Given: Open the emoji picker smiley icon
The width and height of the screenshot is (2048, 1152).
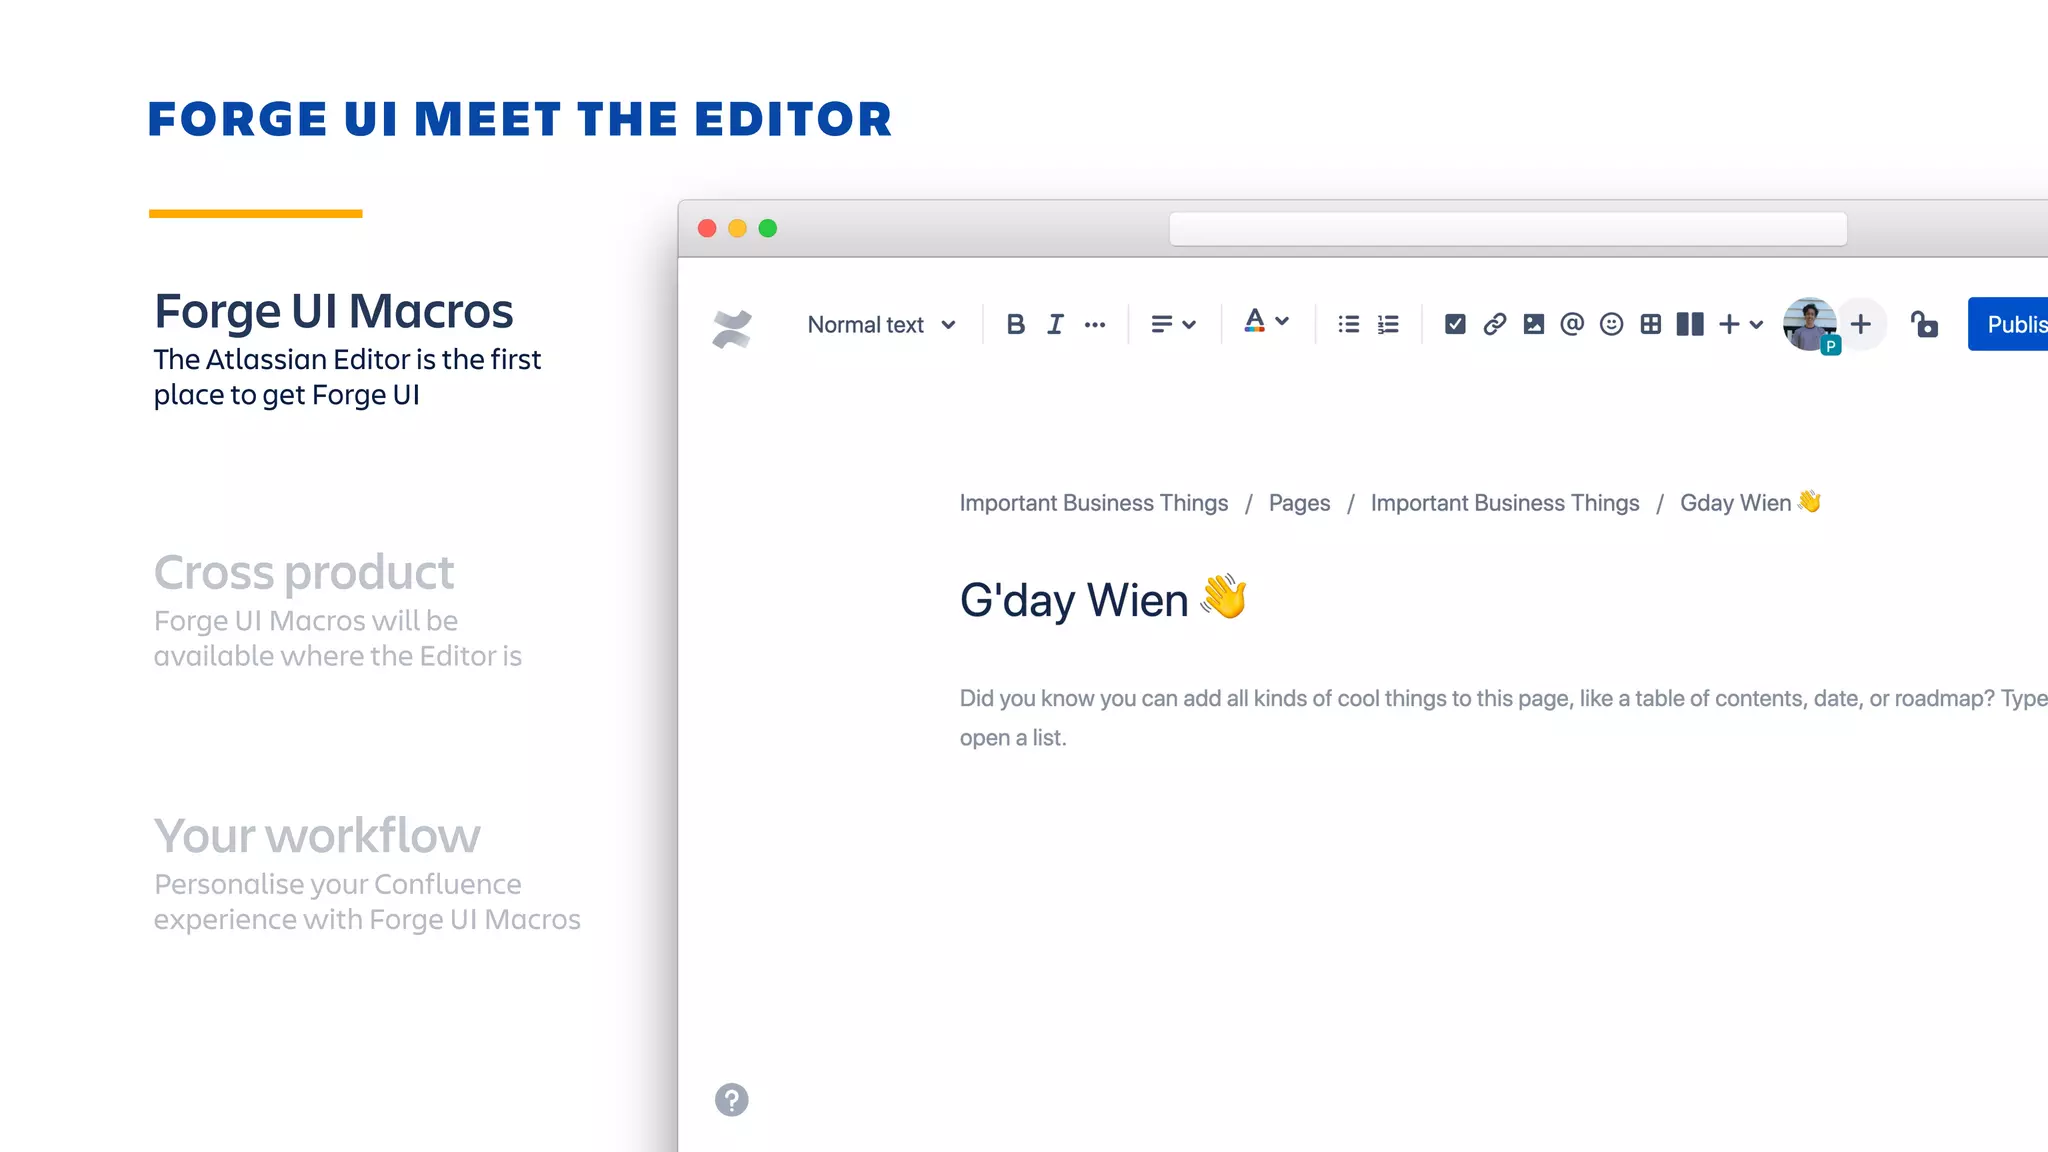Looking at the screenshot, I should click(1611, 324).
